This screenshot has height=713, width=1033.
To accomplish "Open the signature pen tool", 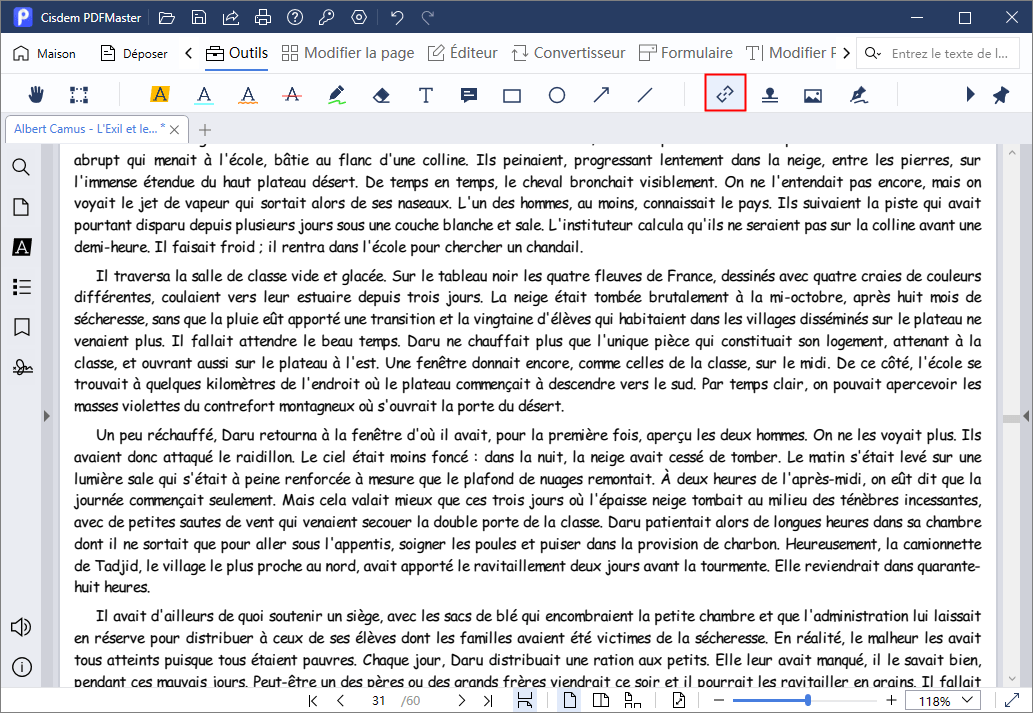I will [858, 96].
